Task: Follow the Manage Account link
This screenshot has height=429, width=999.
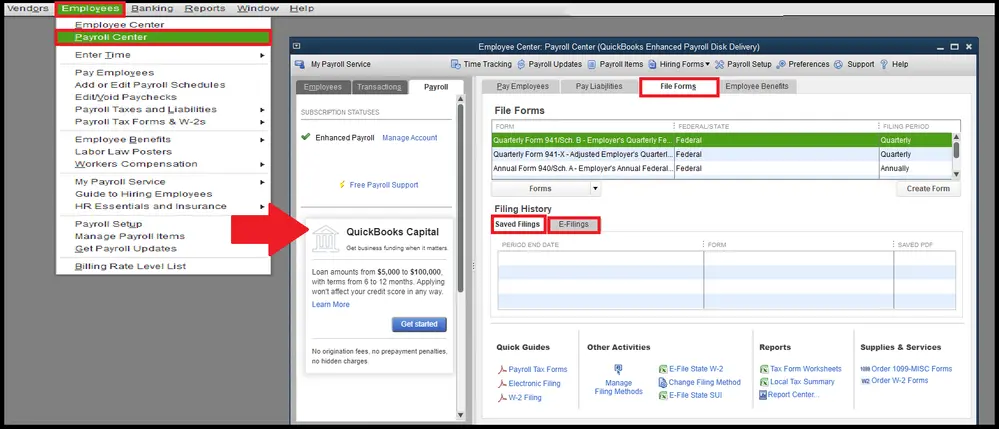Action: point(409,138)
